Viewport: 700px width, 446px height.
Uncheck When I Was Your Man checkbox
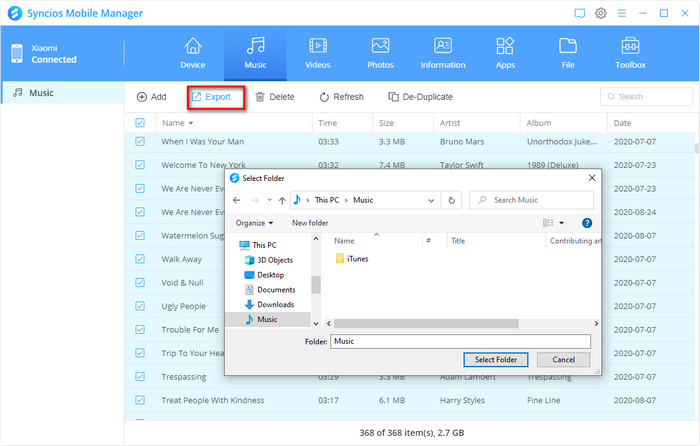[x=140, y=142]
